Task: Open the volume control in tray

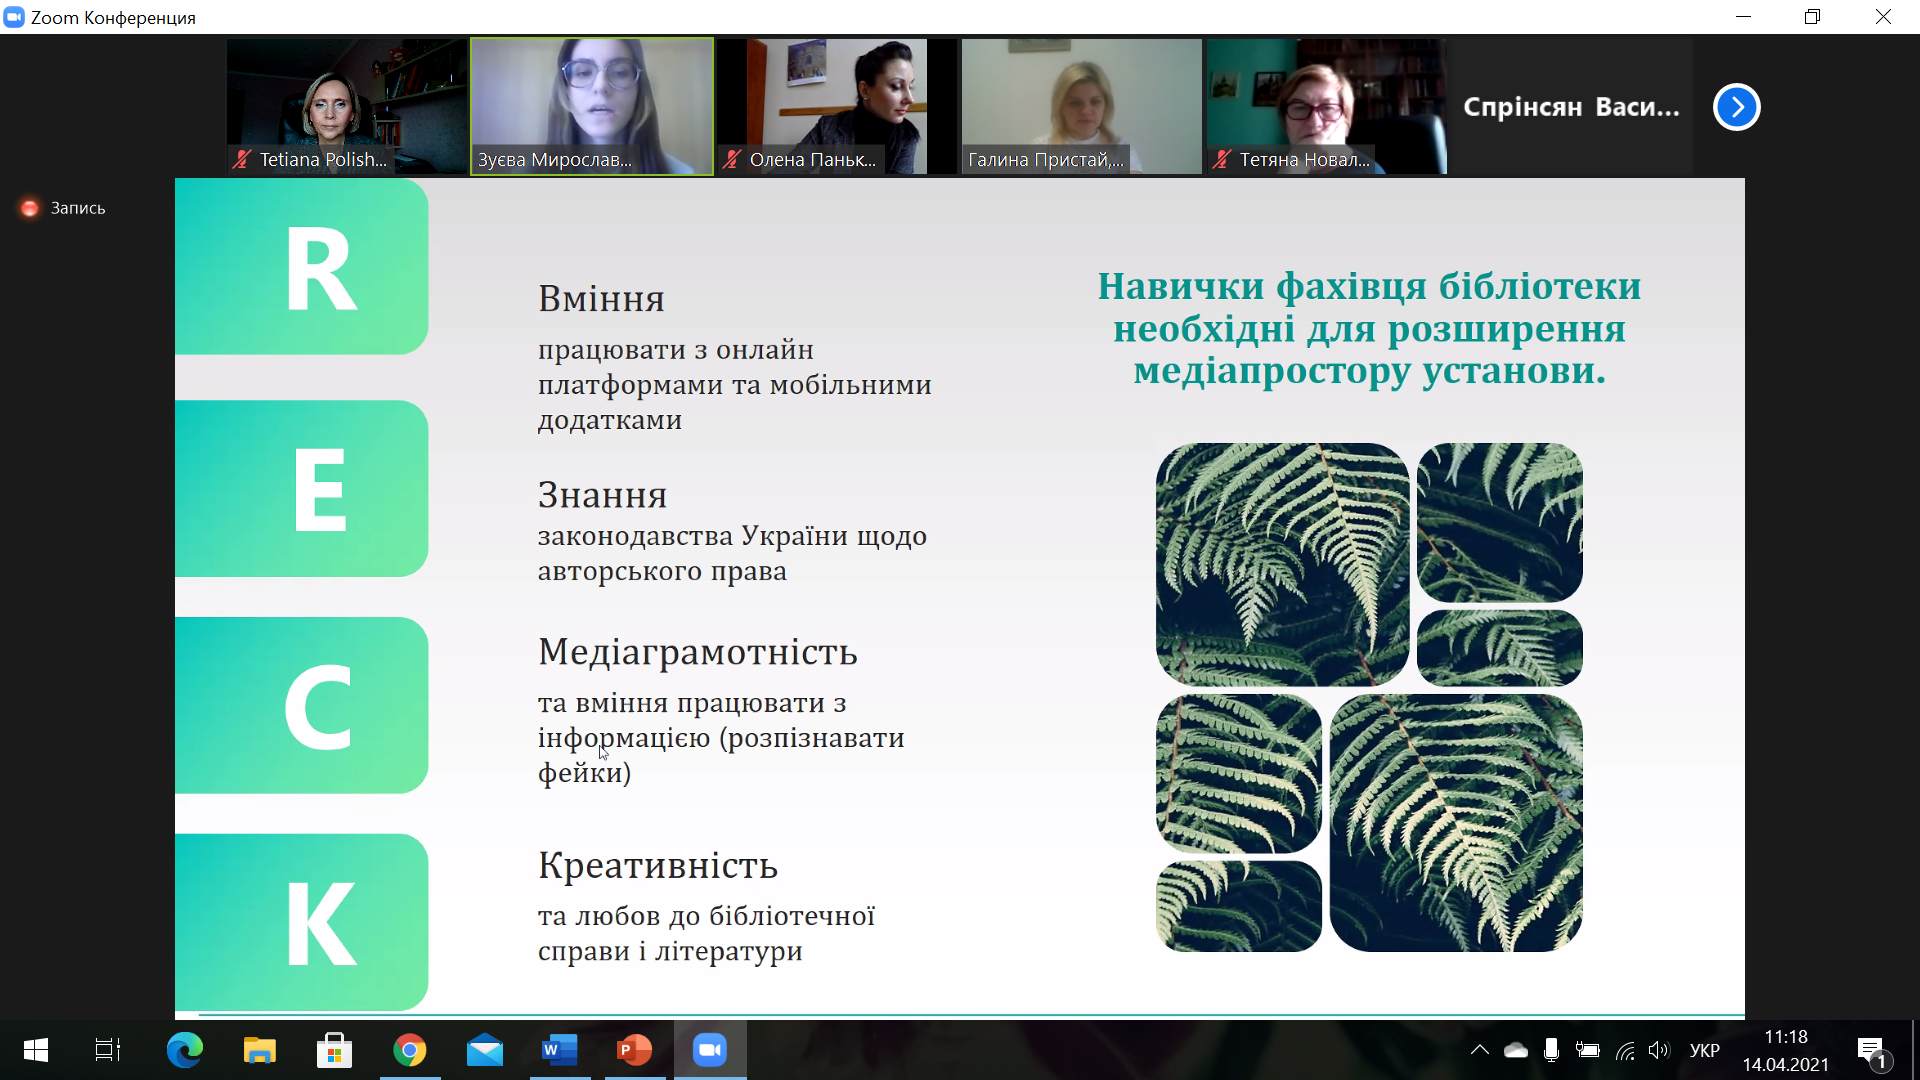Action: (x=1659, y=1050)
